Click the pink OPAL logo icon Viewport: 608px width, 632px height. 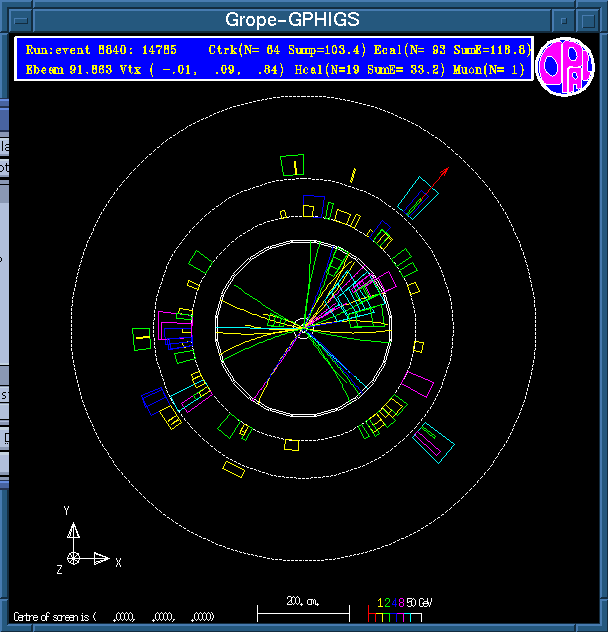tap(565, 67)
